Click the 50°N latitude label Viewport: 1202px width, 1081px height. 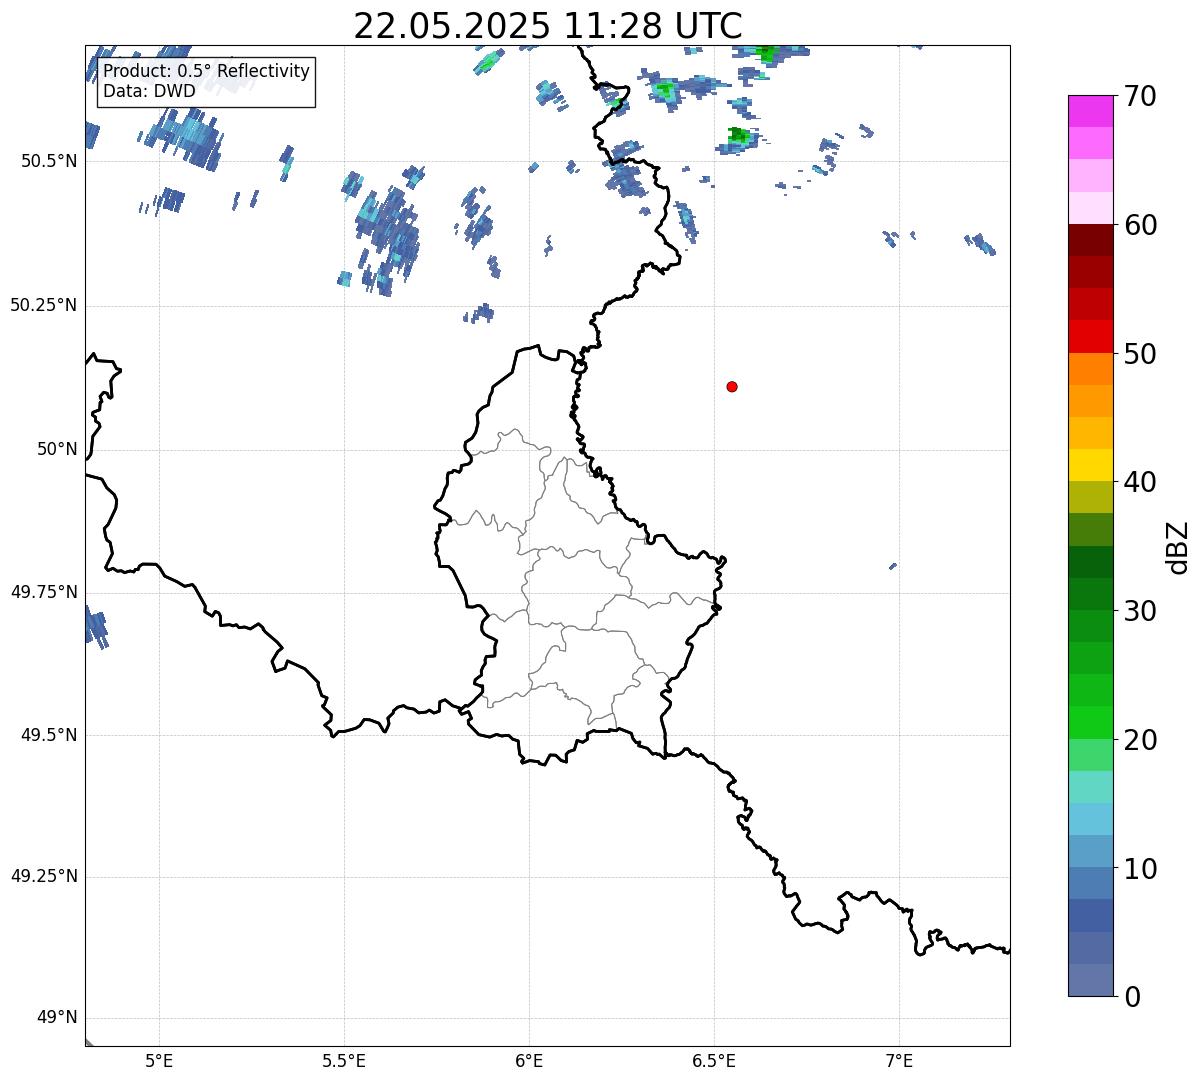click(x=57, y=449)
